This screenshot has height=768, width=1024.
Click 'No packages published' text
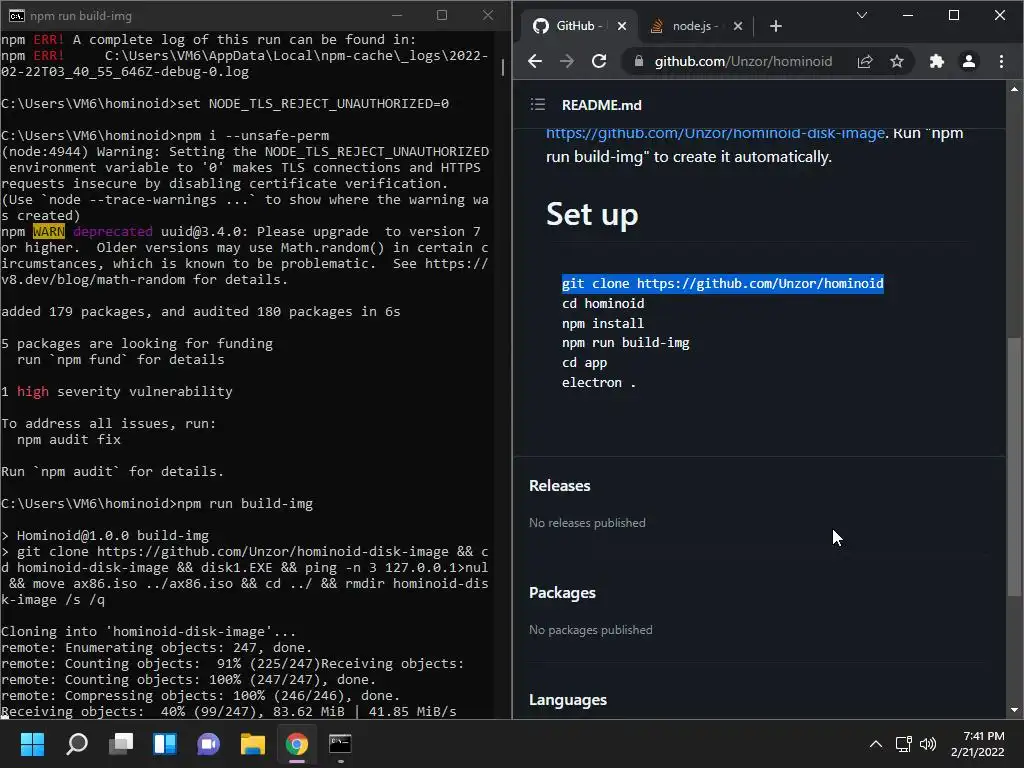tap(590, 630)
